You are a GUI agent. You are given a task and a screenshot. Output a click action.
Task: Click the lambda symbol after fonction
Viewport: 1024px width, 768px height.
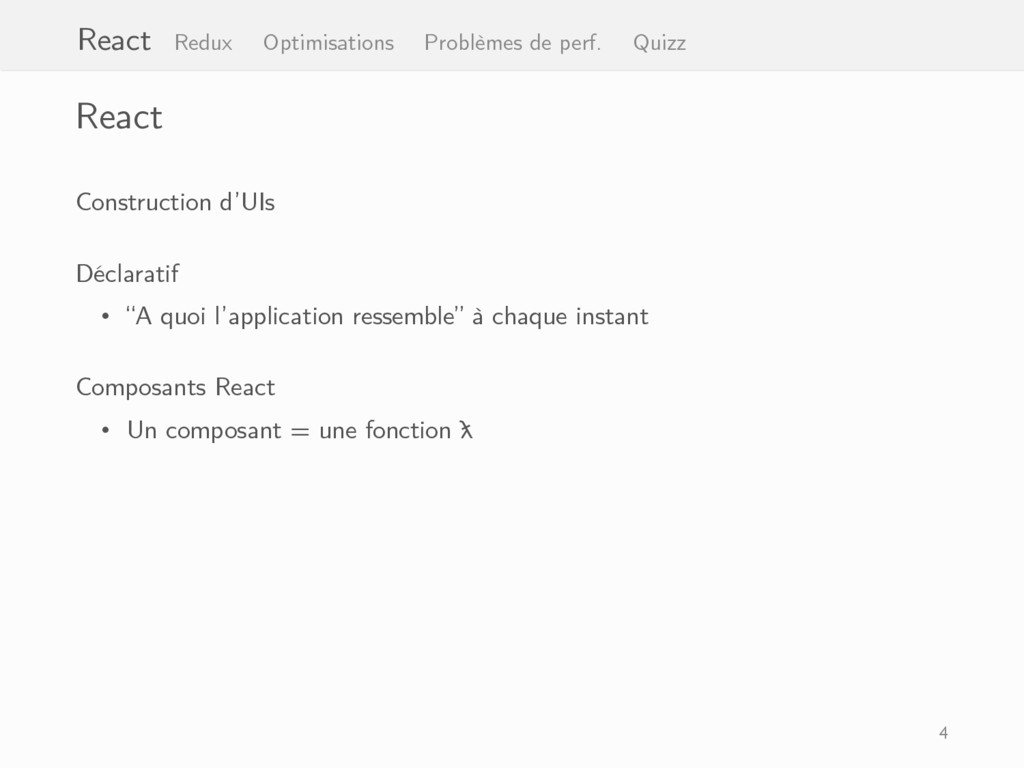(466, 430)
